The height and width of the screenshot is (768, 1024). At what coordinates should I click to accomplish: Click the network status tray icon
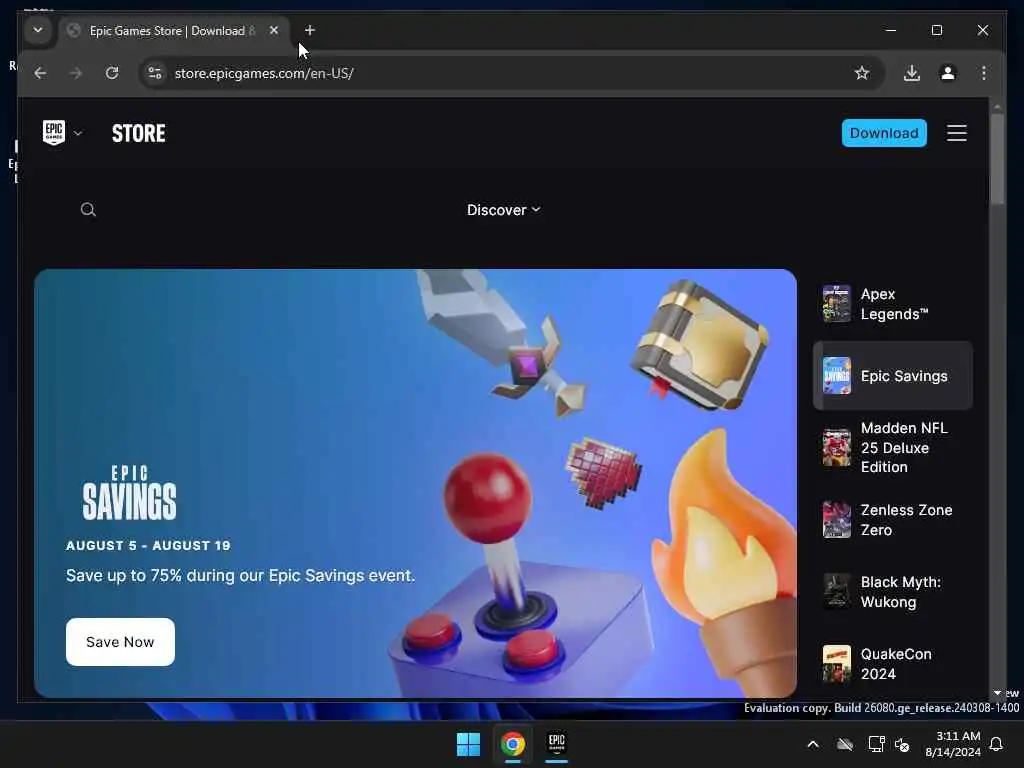876,744
